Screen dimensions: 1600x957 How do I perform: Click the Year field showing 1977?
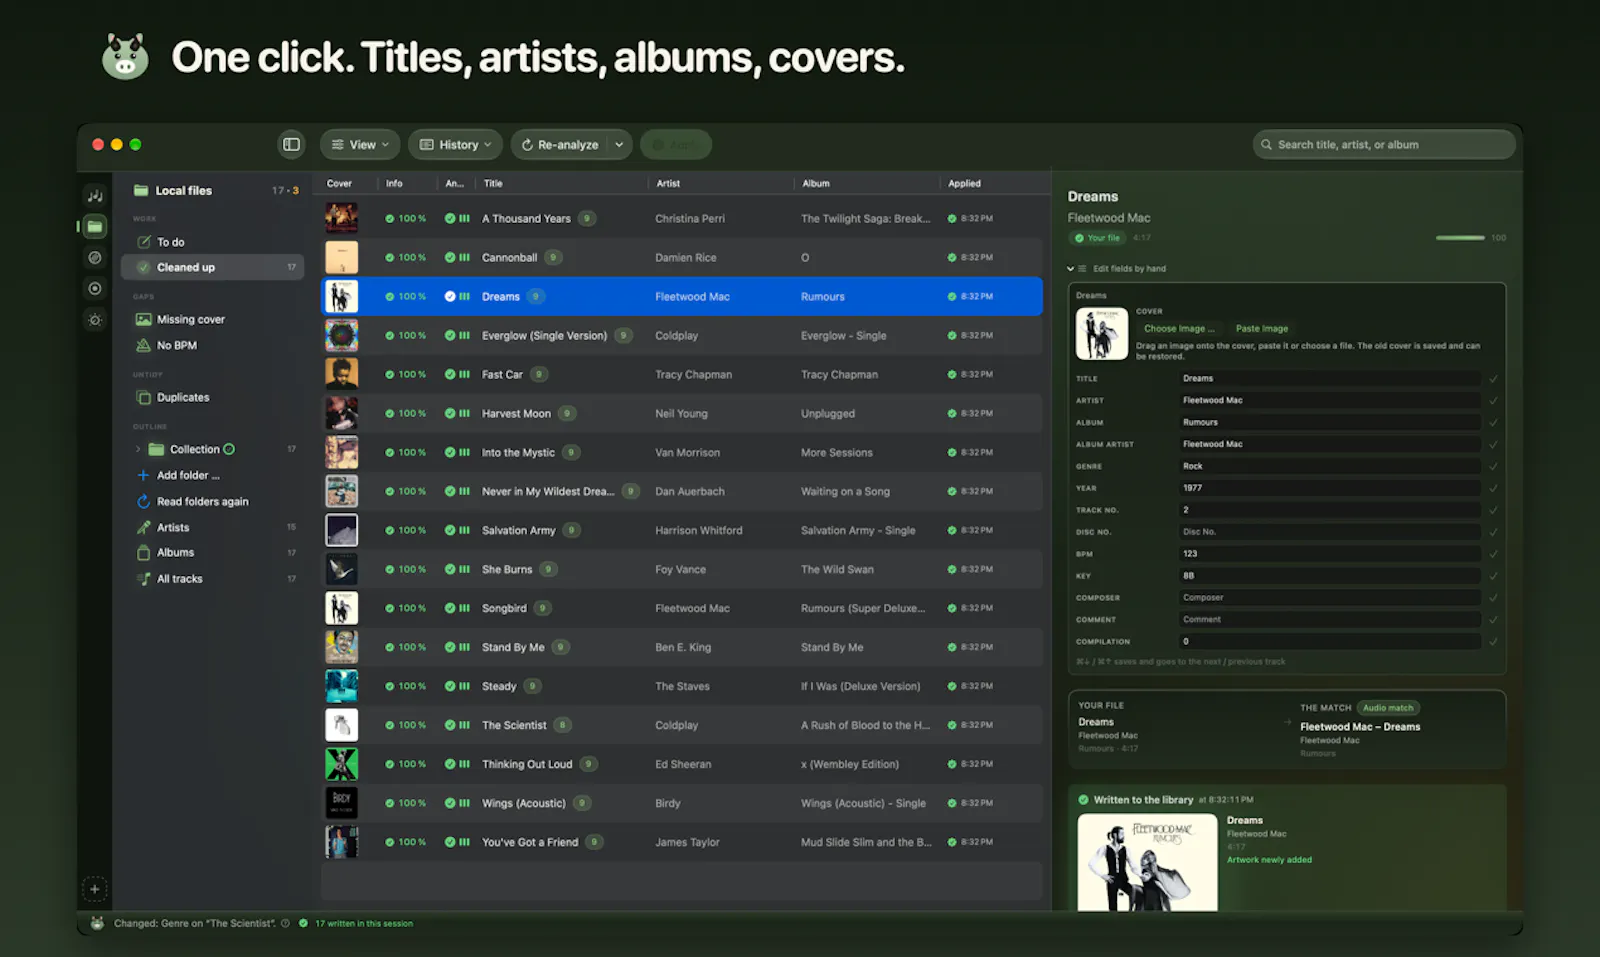pyautogui.click(x=1330, y=488)
